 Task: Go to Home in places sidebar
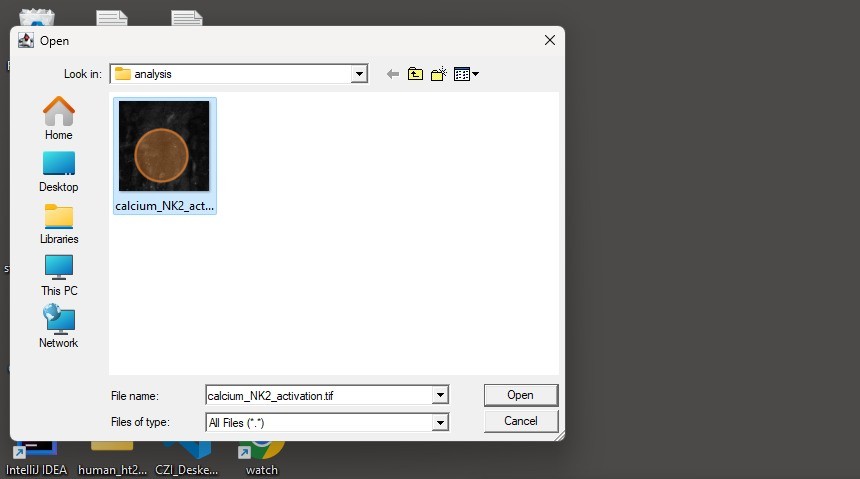pos(59,119)
